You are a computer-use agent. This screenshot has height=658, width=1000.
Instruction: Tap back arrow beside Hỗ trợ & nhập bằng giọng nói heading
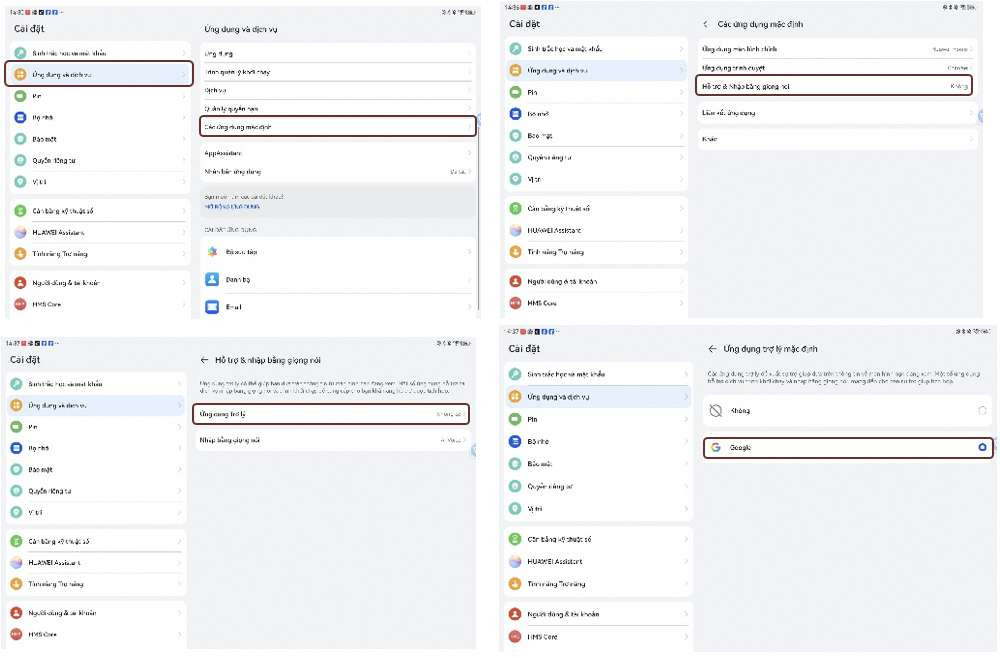[204, 360]
